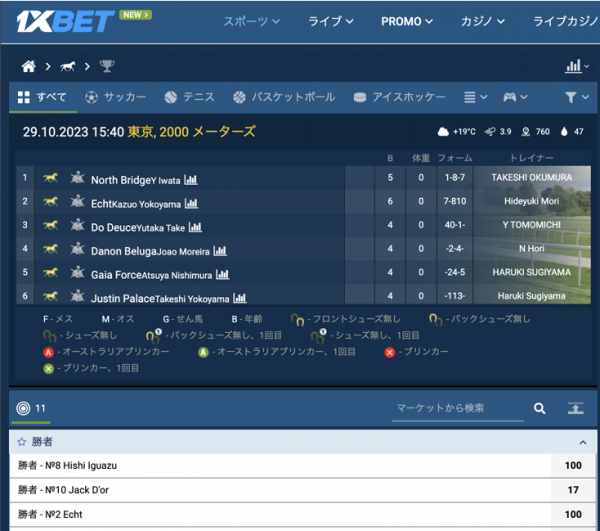Click the North Bridge horse name
The height and width of the screenshot is (531, 600).
121,180
